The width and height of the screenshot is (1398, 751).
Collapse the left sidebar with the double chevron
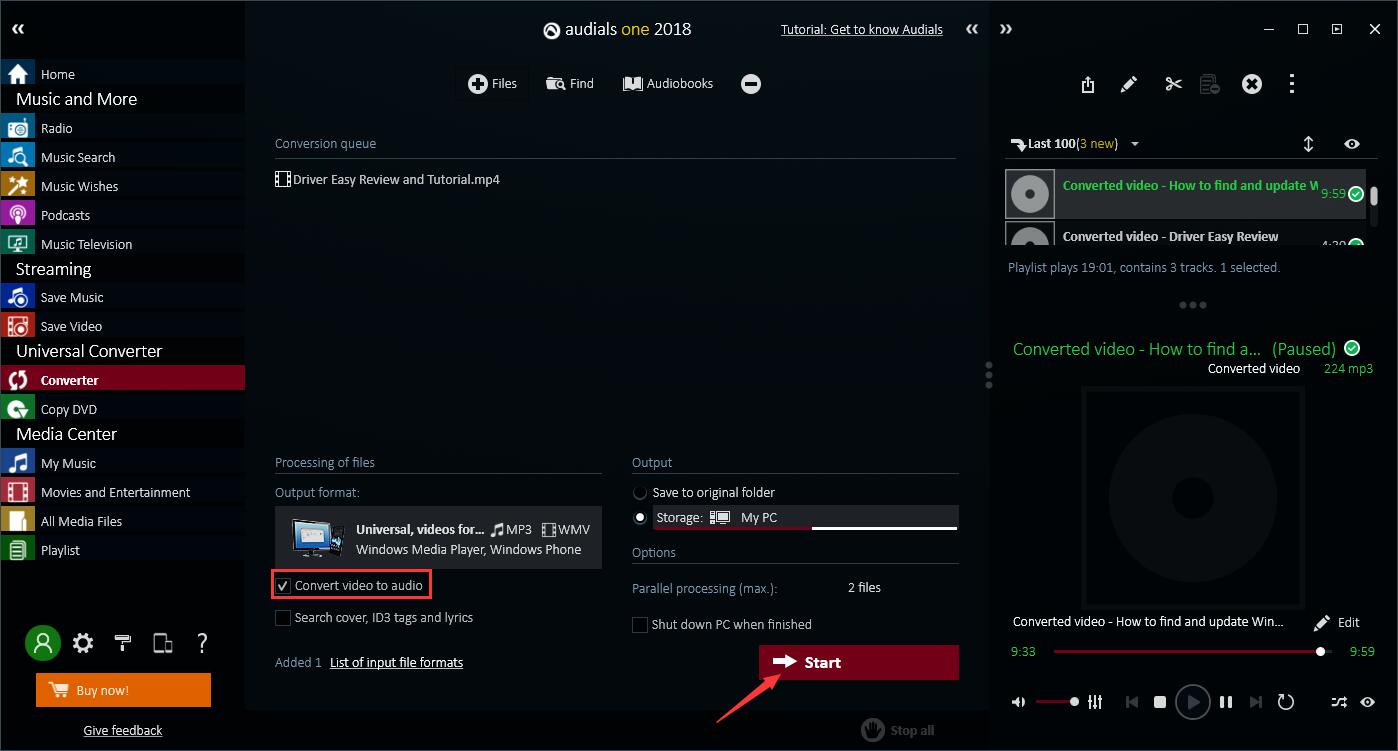pyautogui.click(x=17, y=29)
